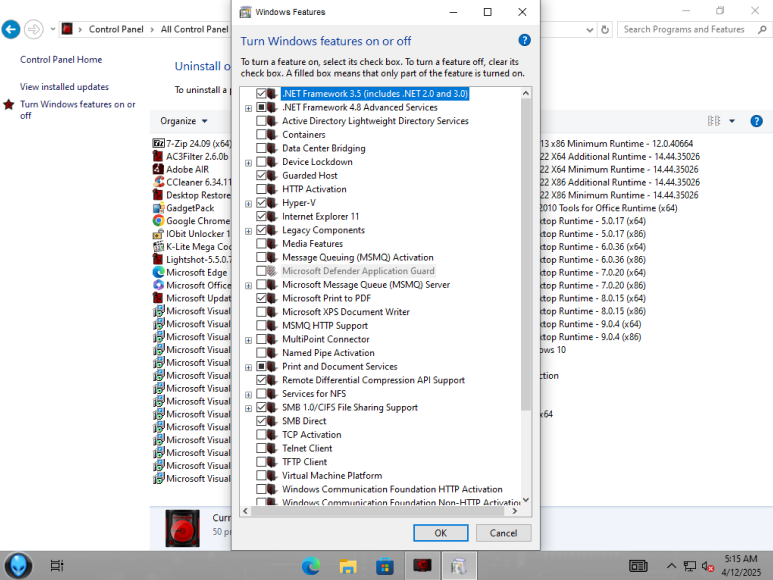Click the change view icon in Programs toolbar
The image size is (773, 580).
point(713,121)
